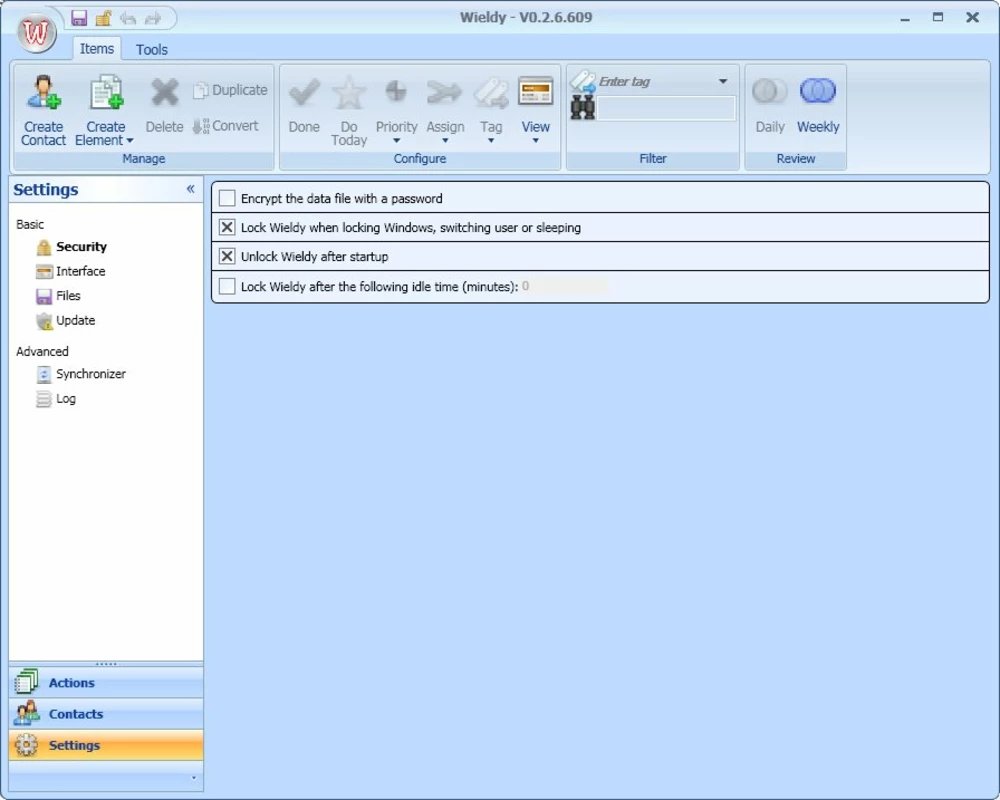Click the idle time minutes field
The width and height of the screenshot is (1000, 800).
click(x=564, y=286)
